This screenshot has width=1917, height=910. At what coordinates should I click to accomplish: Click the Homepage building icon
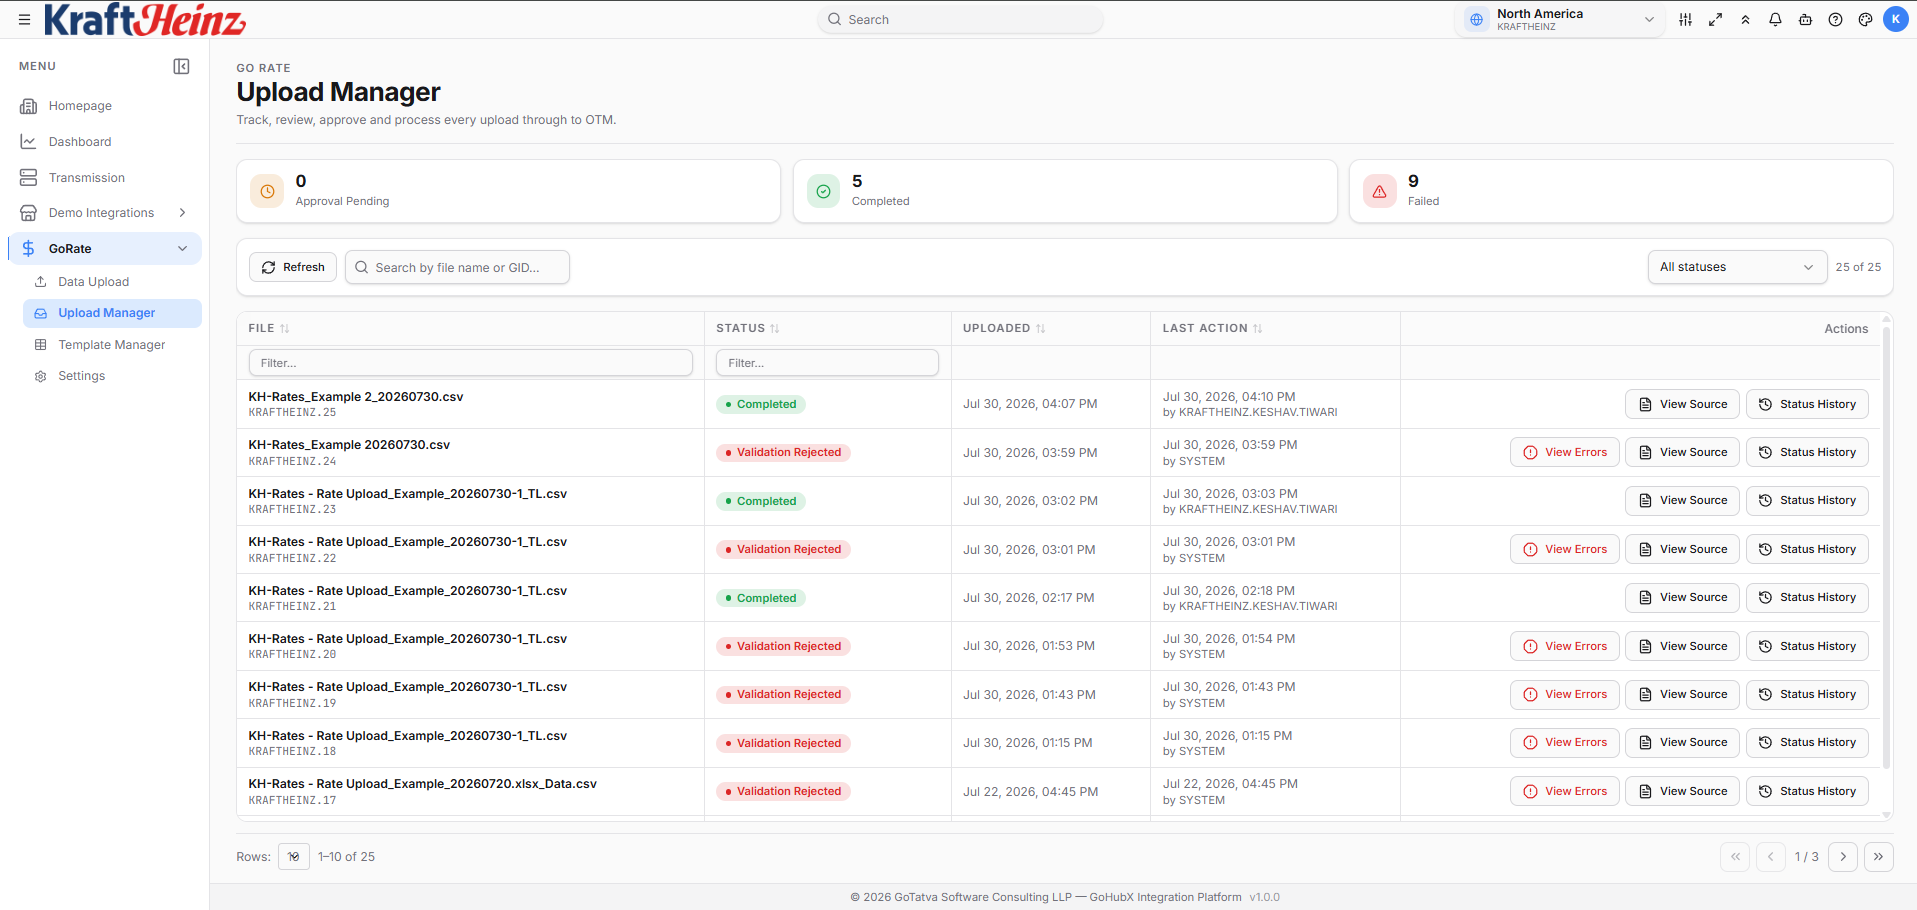click(28, 106)
